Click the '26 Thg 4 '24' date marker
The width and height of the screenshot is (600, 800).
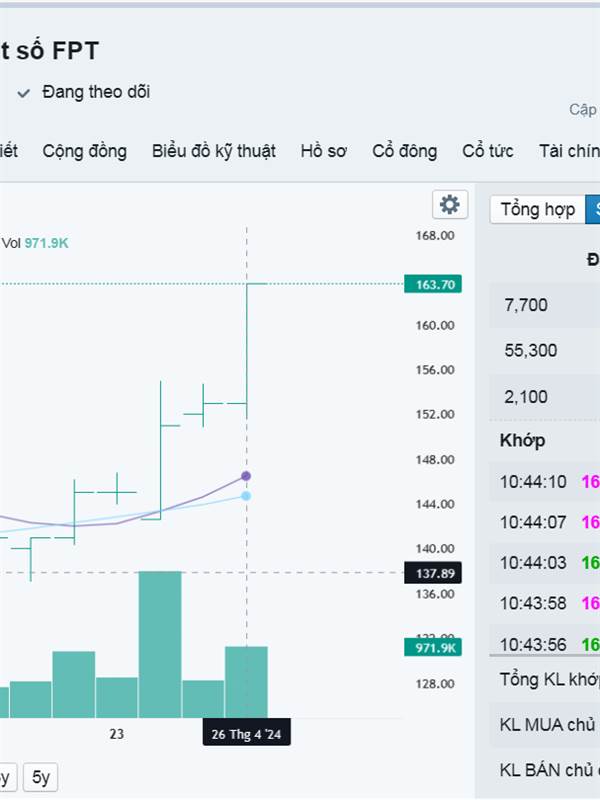(246, 734)
